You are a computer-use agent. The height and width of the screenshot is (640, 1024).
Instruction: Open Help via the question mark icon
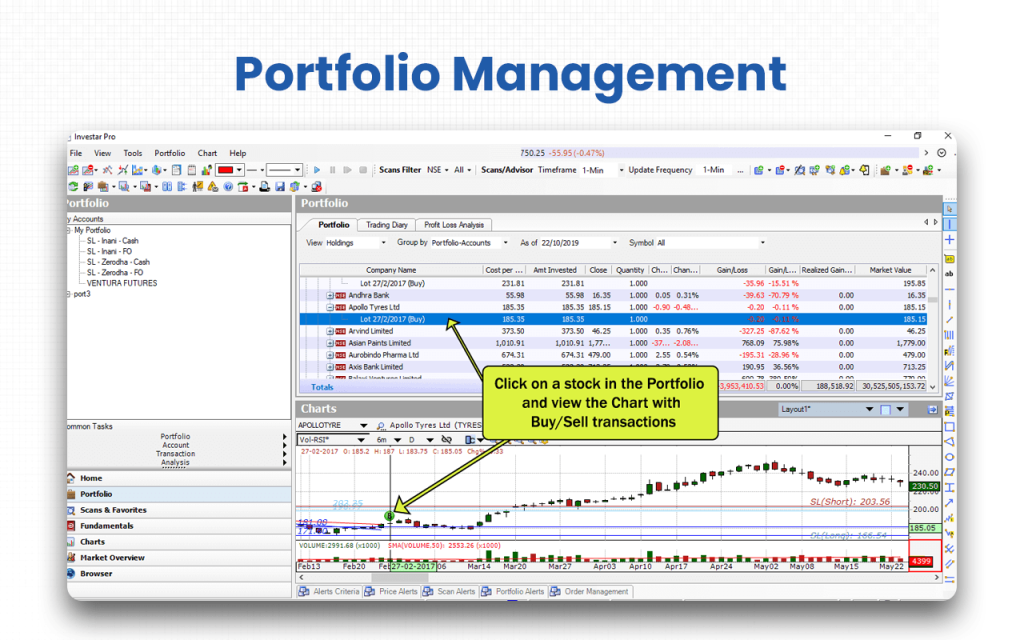pos(228,186)
